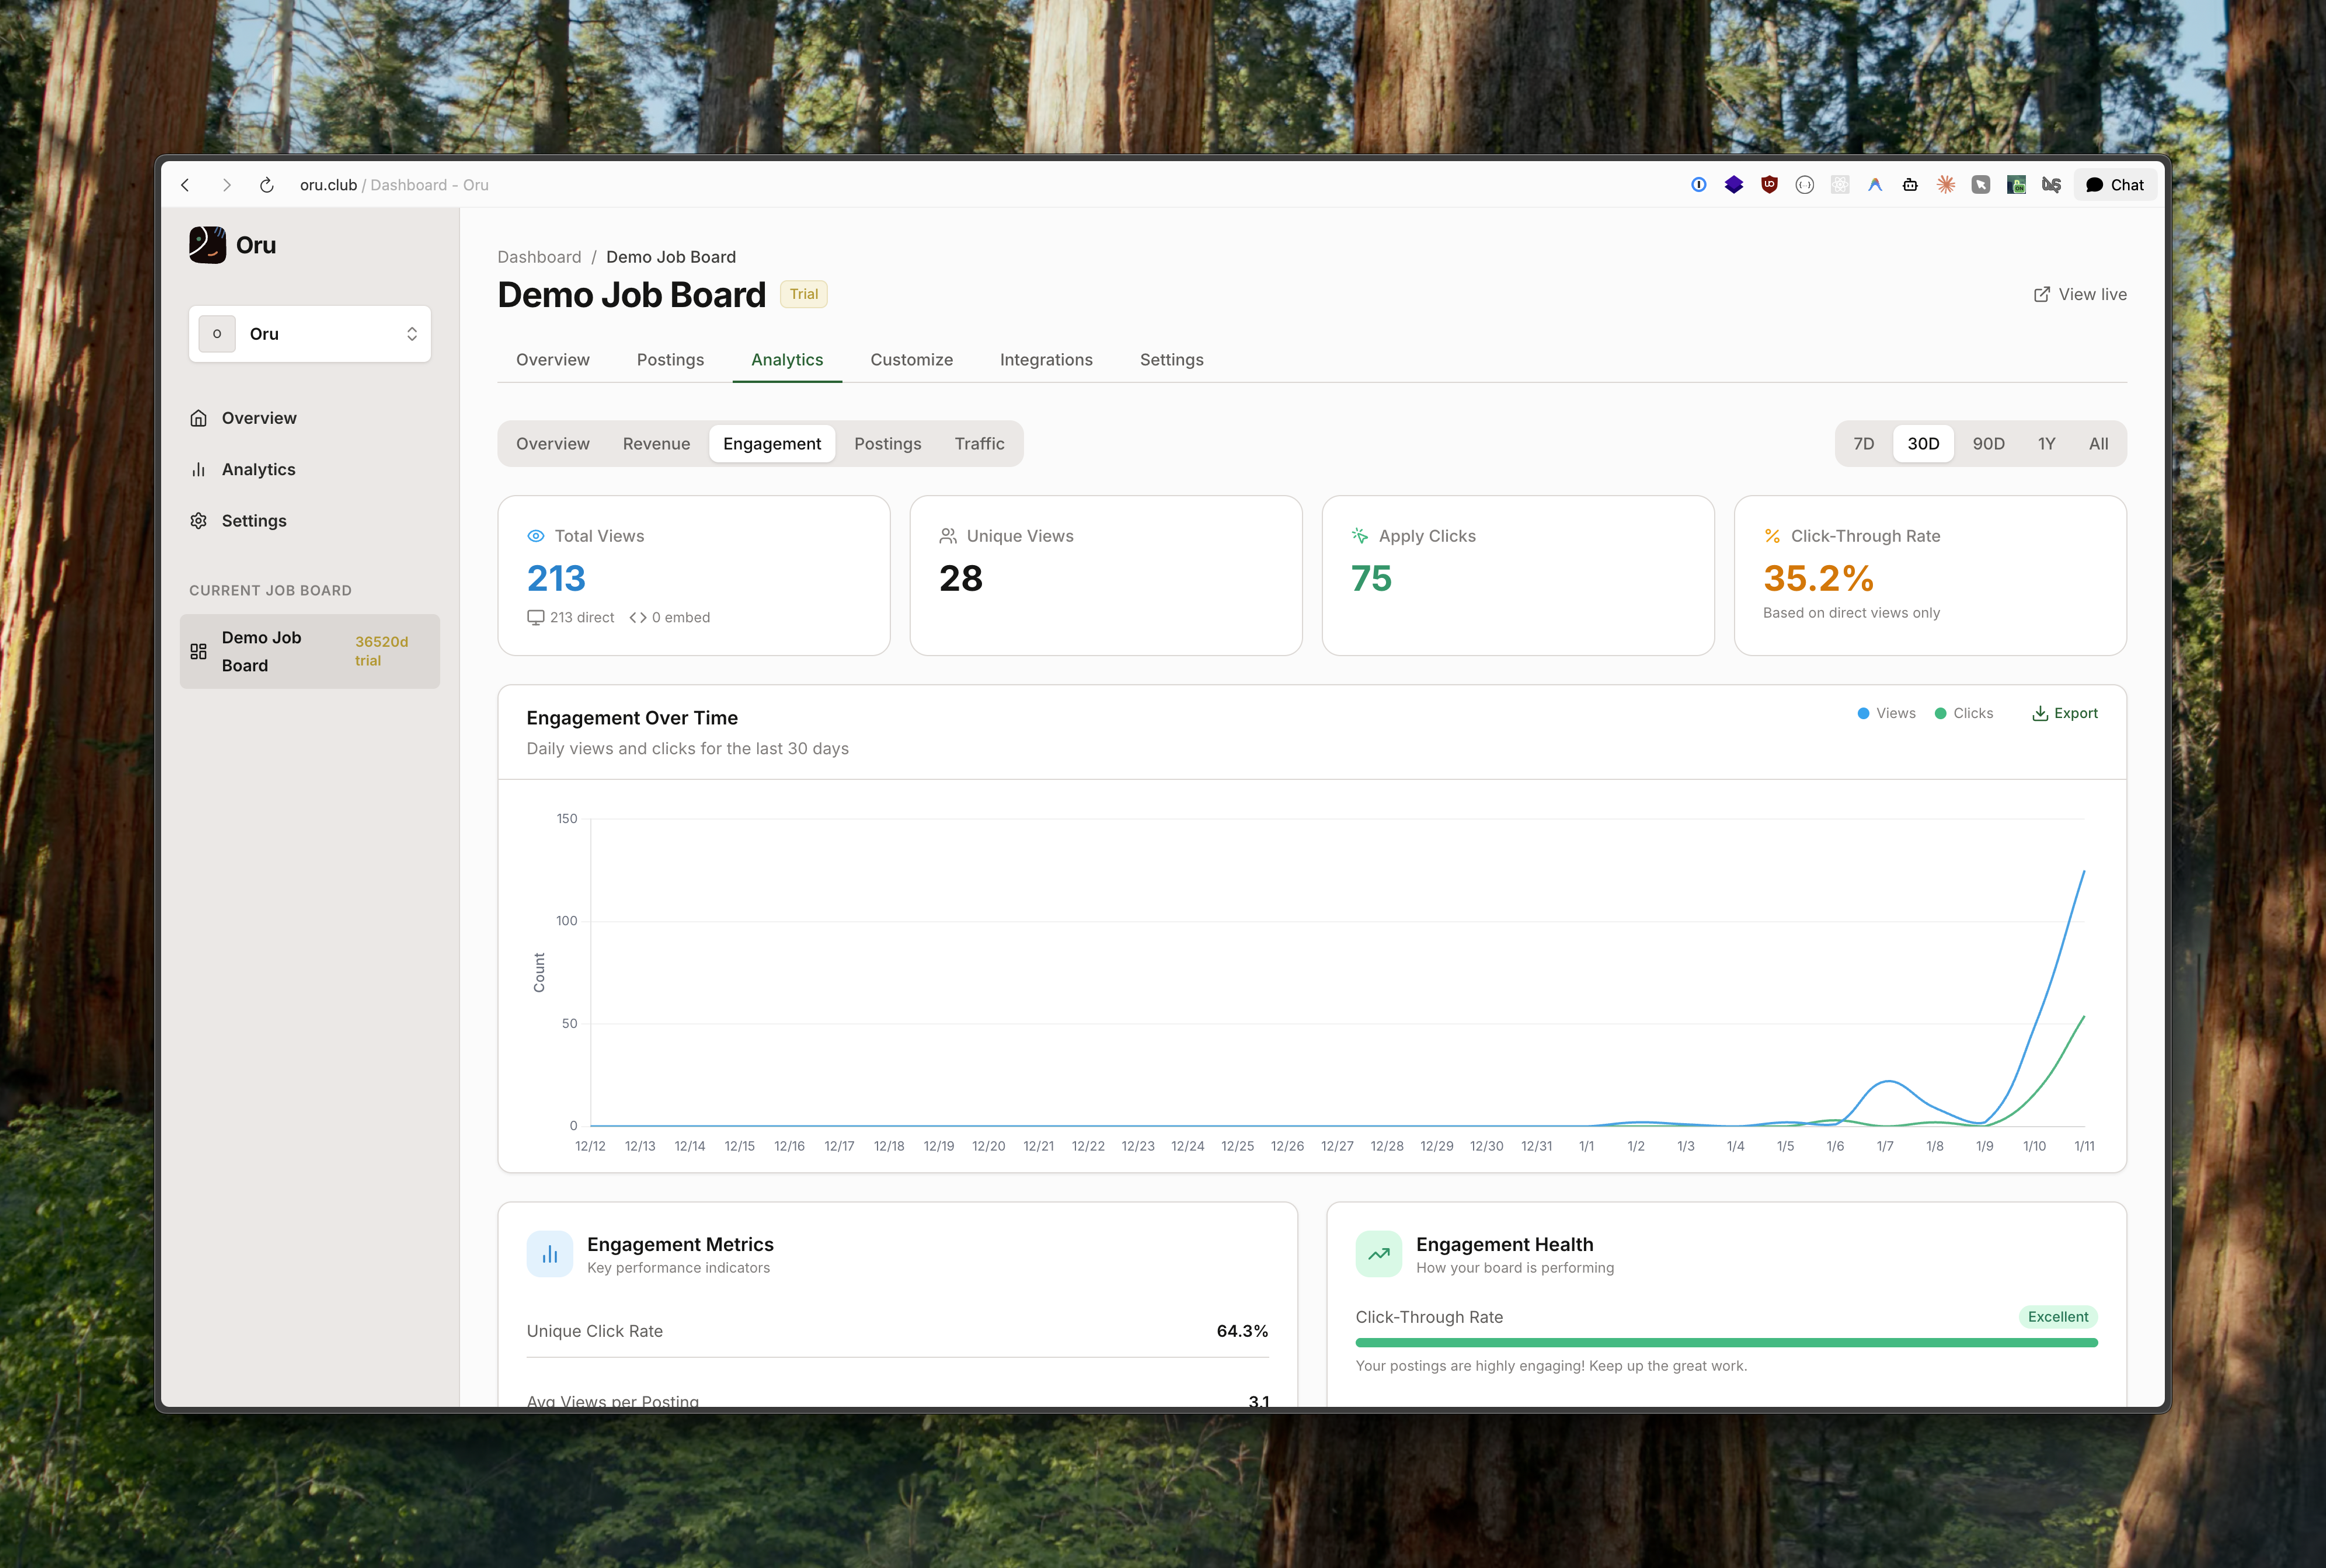Select the 7D time range
Image resolution: width=2326 pixels, height=1568 pixels.
[1864, 443]
